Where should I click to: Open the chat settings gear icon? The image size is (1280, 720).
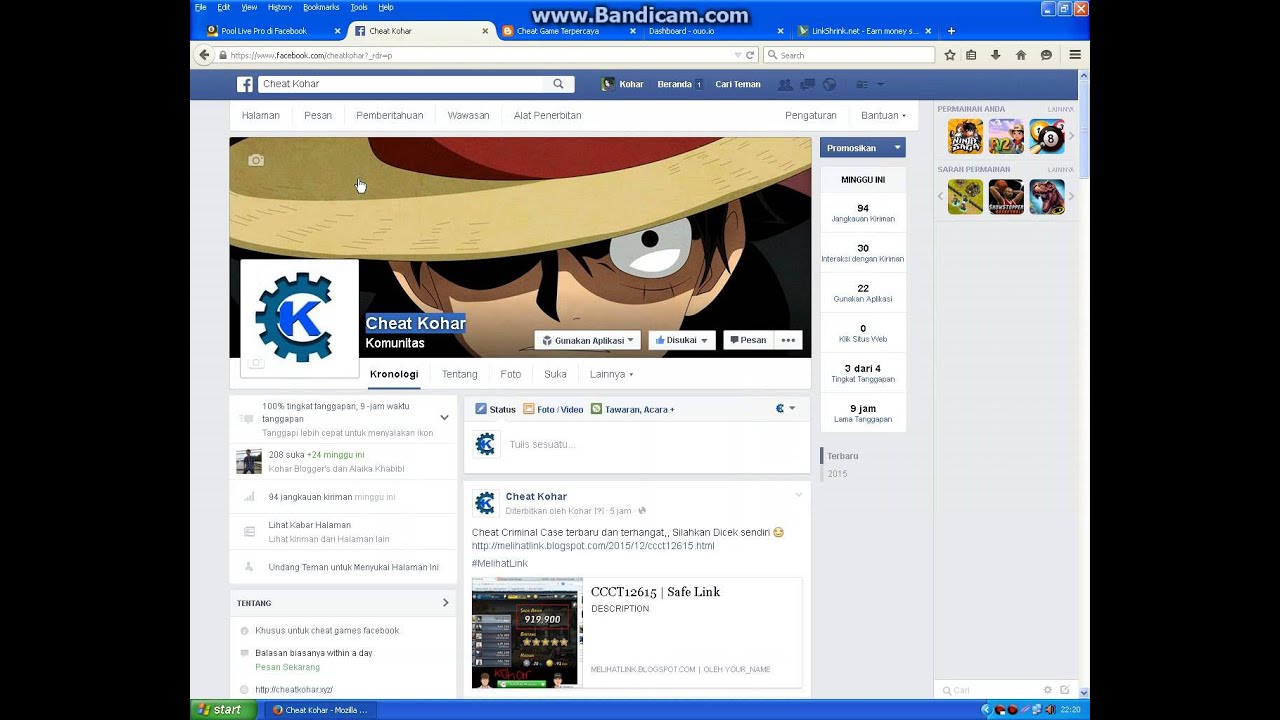click(x=1048, y=690)
